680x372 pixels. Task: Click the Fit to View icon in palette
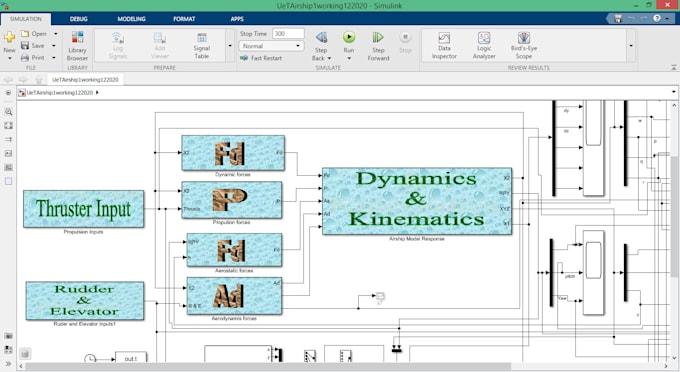click(8, 125)
